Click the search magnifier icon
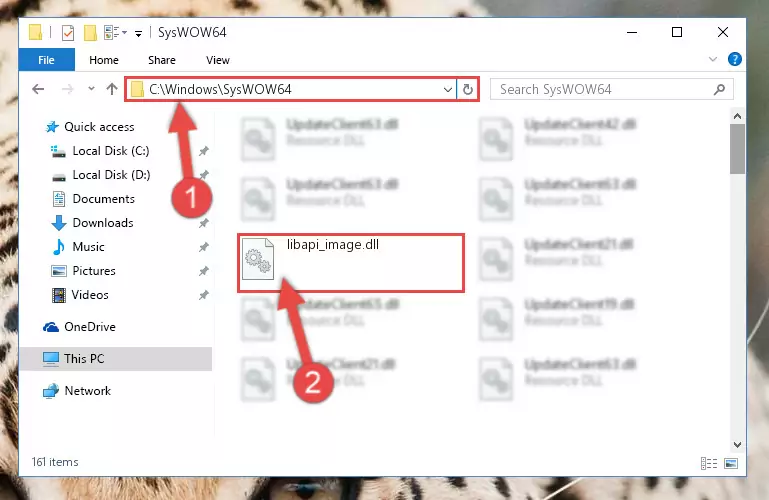Viewport: 769px width, 500px height. click(719, 89)
